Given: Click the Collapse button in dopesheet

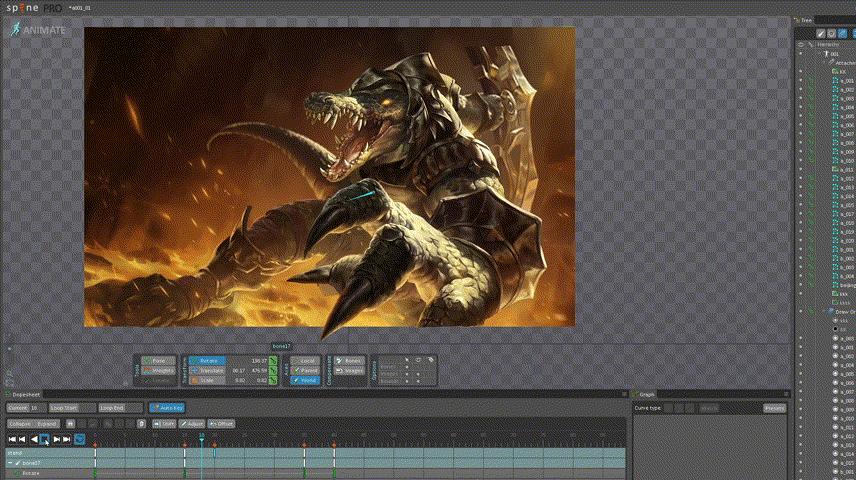Looking at the screenshot, I should click(20, 423).
